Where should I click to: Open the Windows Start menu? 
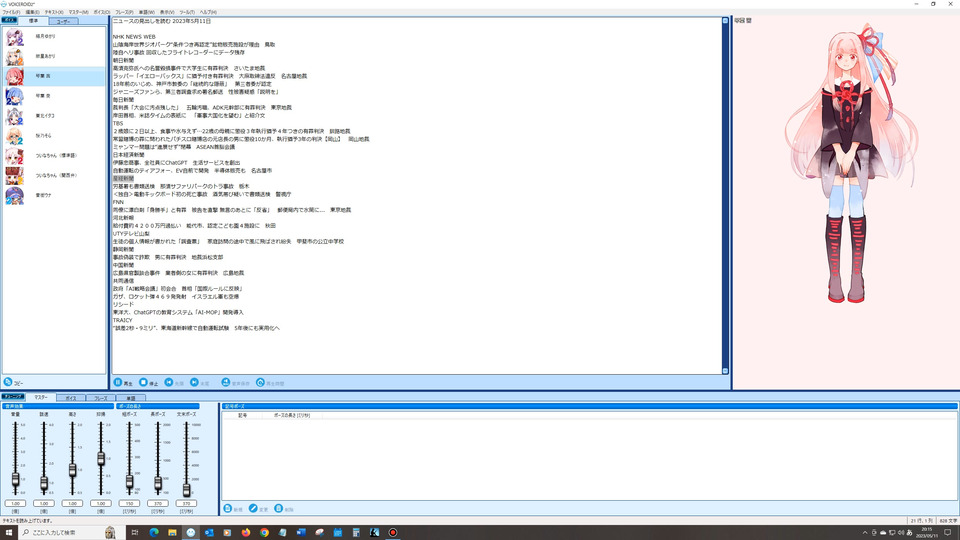click(x=9, y=533)
